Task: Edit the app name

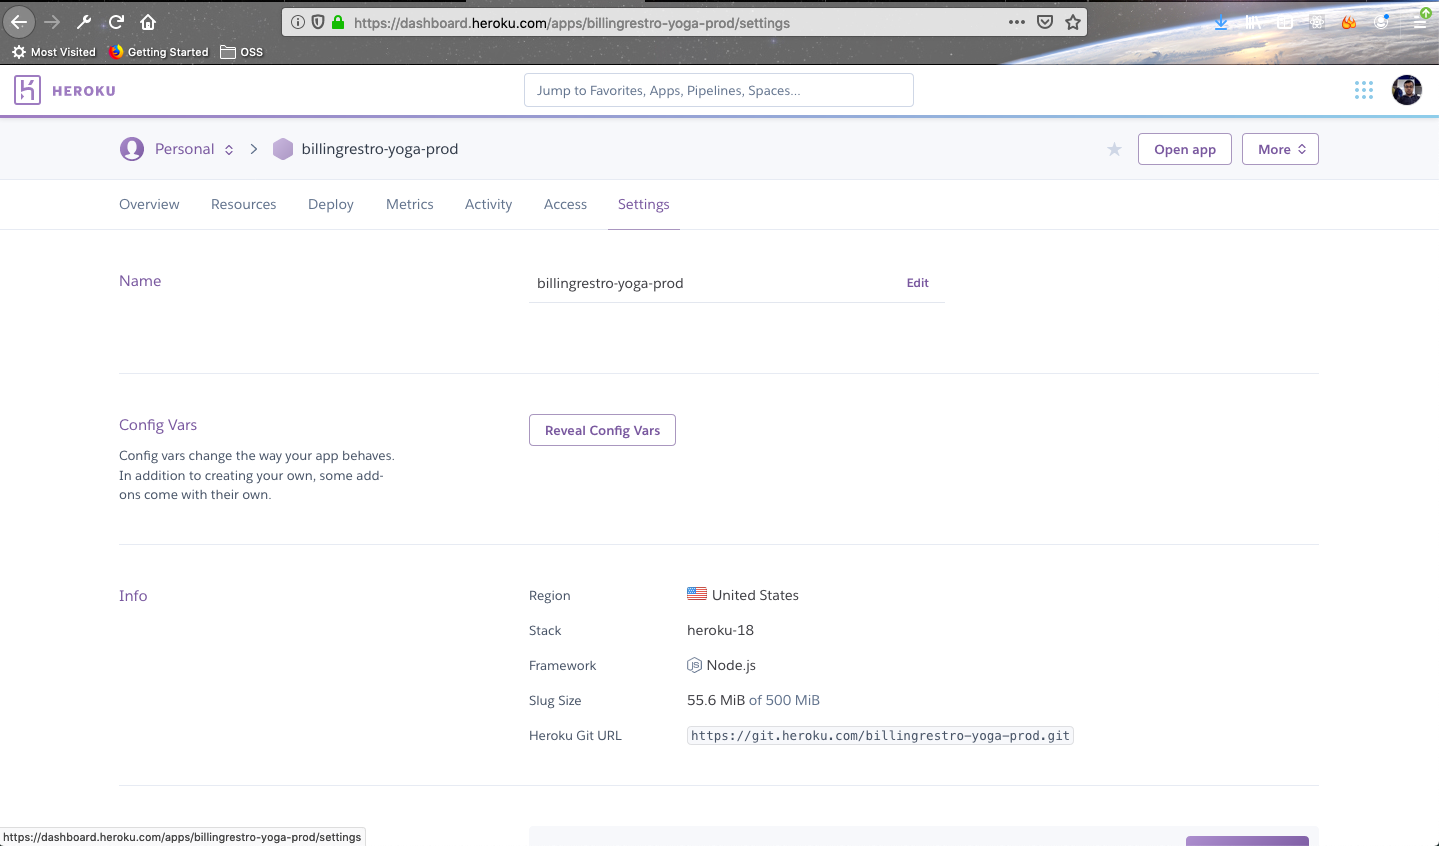Action: coord(918,283)
